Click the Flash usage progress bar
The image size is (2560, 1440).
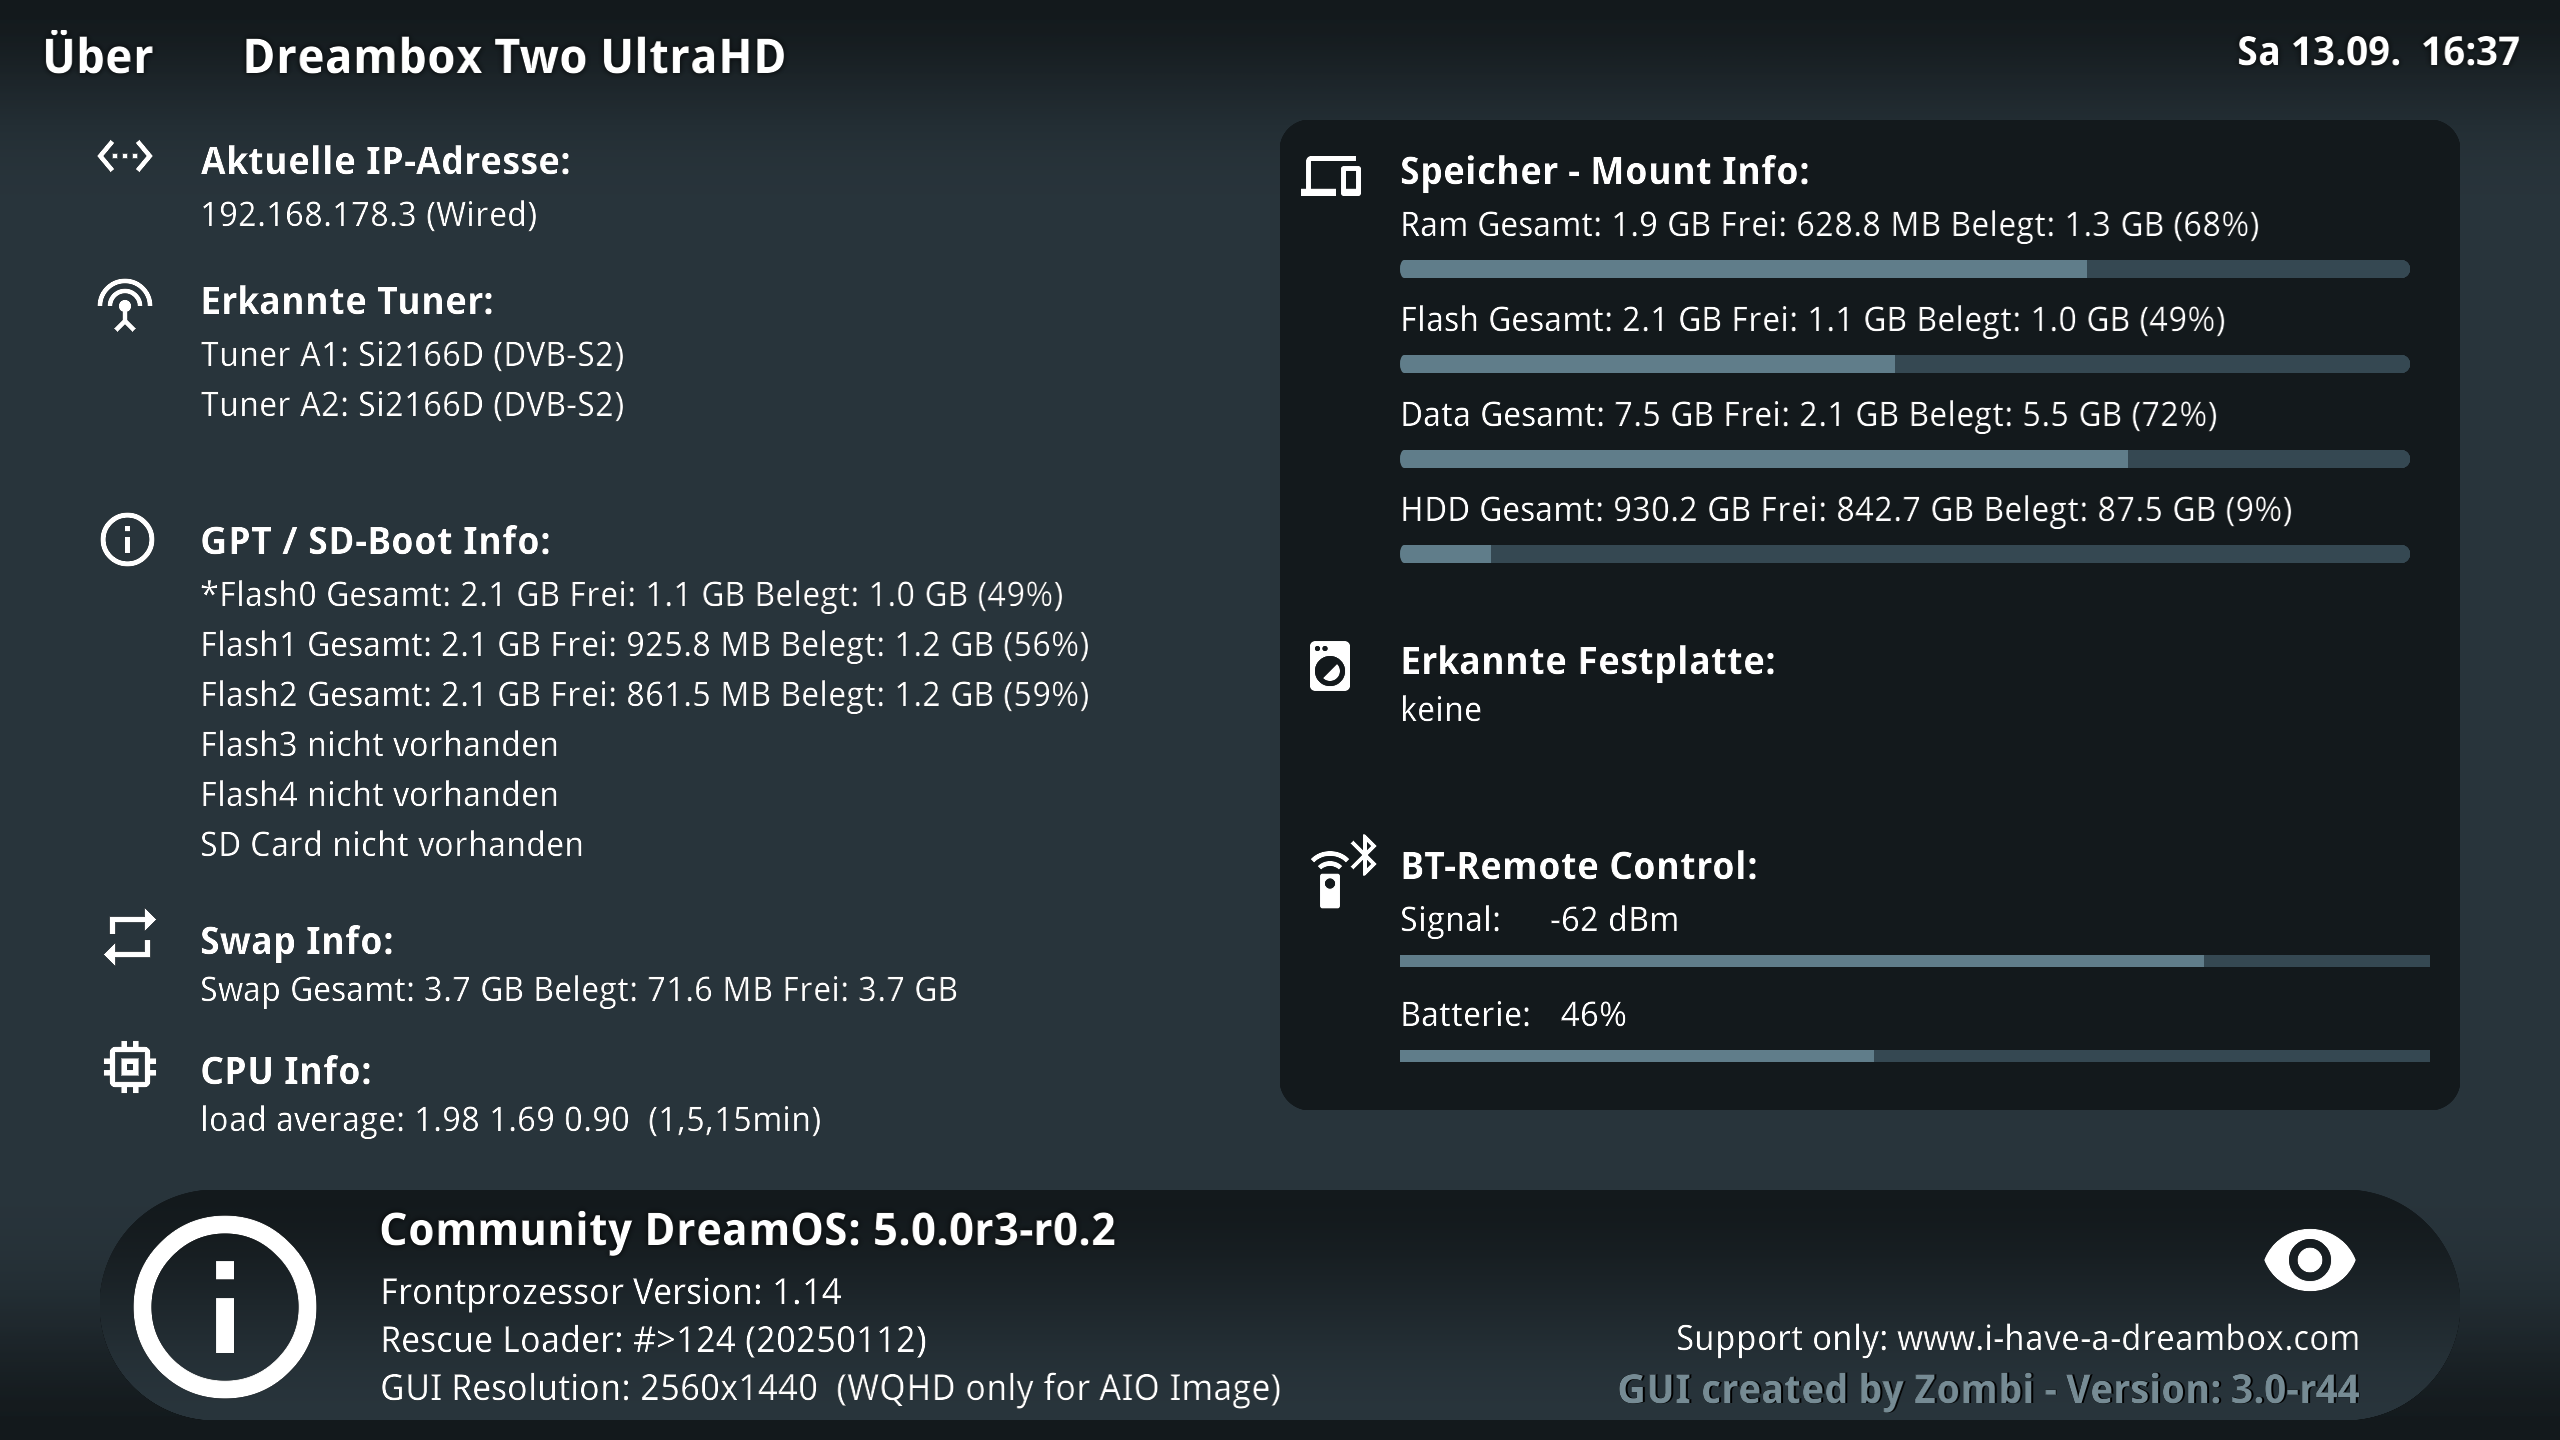1904,364
